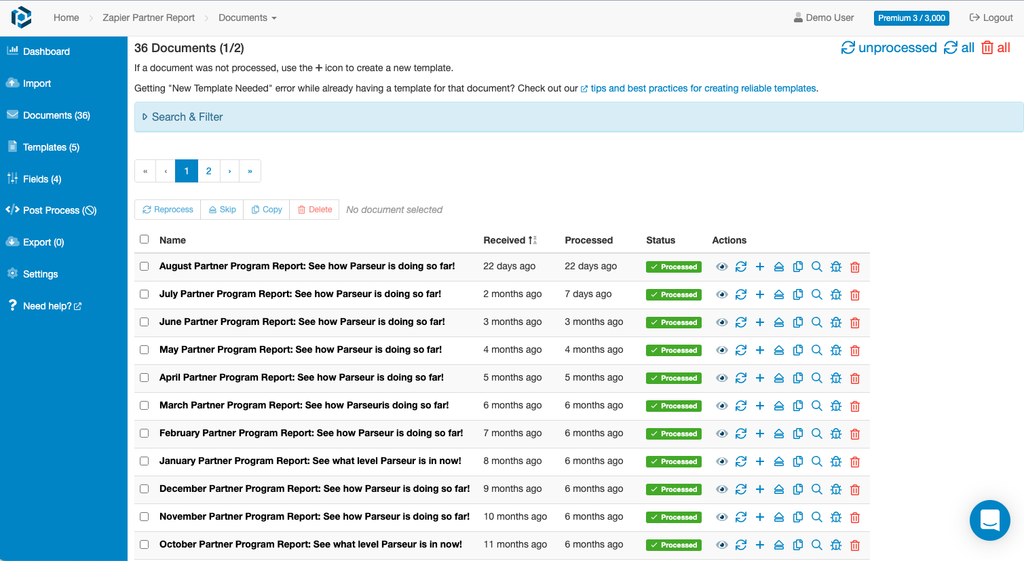Select the June report checkbox
Viewport: 1024px width, 561px height.
point(144,322)
